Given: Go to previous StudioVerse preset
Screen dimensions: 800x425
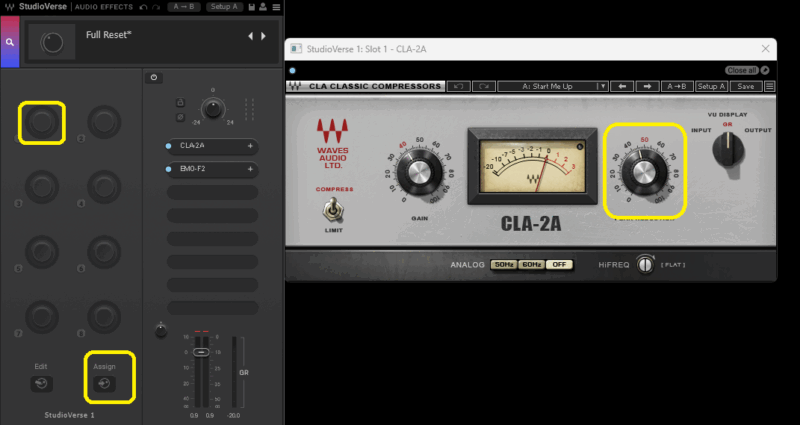Looking at the screenshot, I should coord(251,36).
